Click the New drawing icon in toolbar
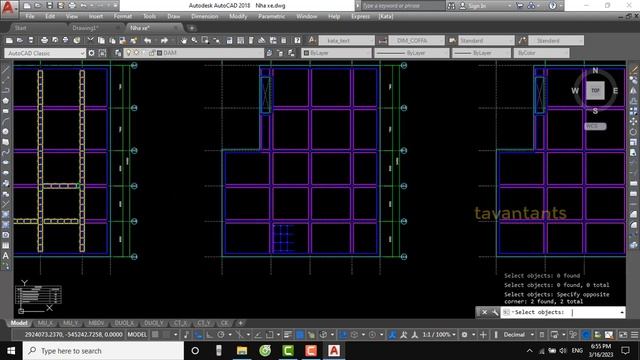640x360 pixels. point(9,40)
